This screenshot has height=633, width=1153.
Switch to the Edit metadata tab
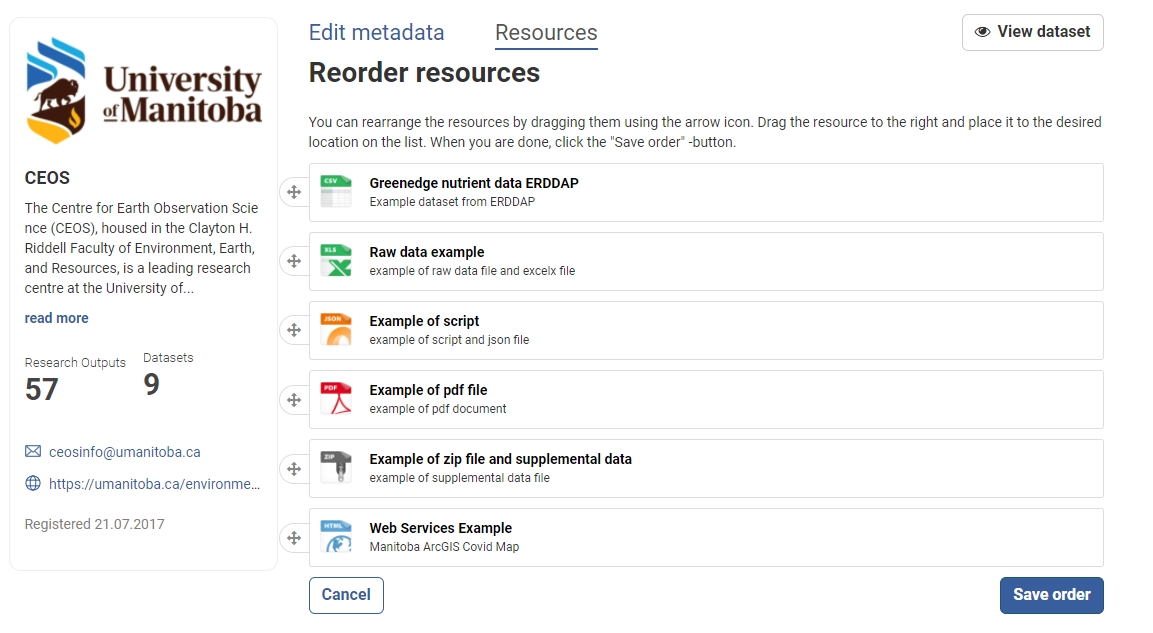[376, 32]
